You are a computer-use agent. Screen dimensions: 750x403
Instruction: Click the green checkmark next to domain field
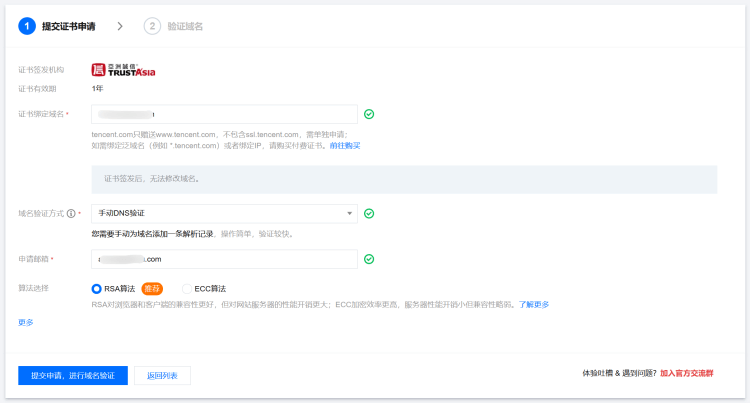369,114
